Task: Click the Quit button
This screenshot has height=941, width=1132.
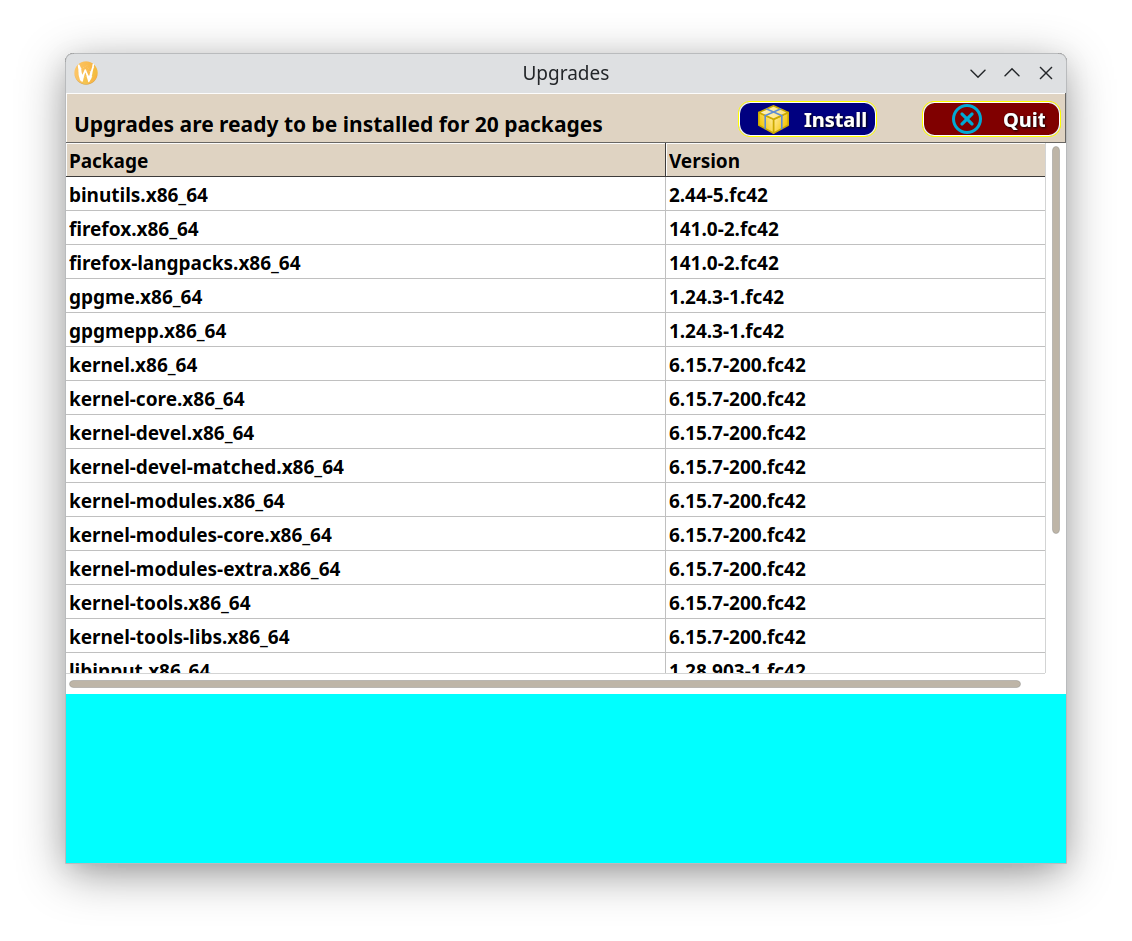Action: click(x=990, y=119)
